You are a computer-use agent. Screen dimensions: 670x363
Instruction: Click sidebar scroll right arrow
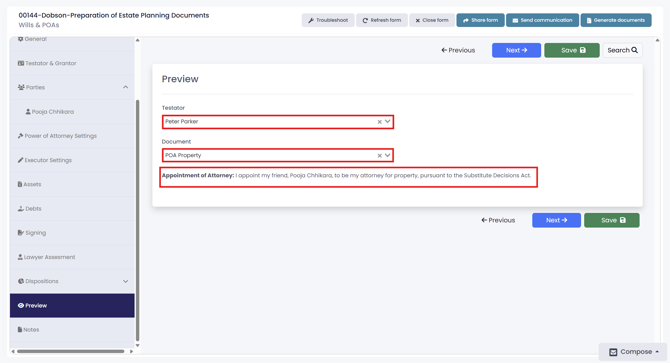click(x=131, y=351)
